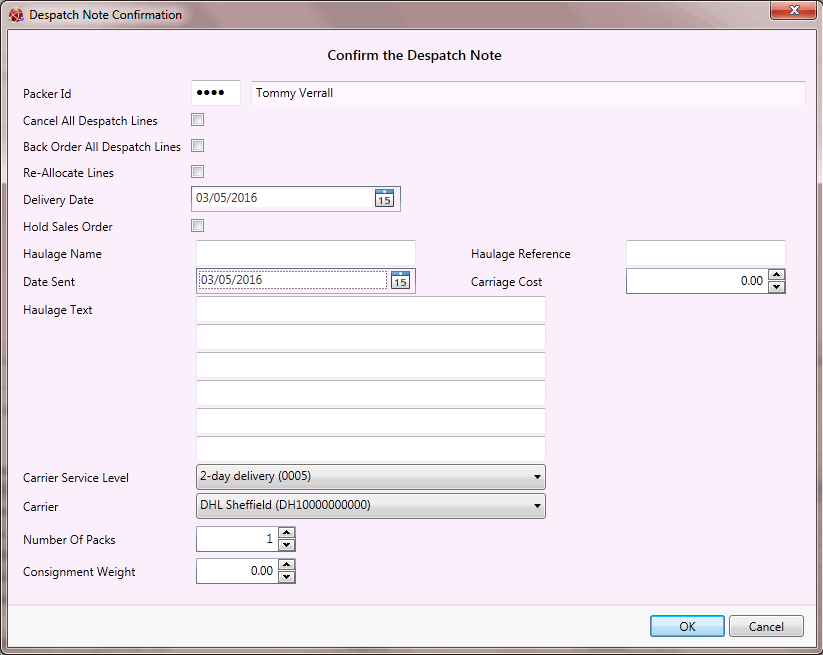
Task: Increase the Number Of Packs
Action: tap(286, 533)
